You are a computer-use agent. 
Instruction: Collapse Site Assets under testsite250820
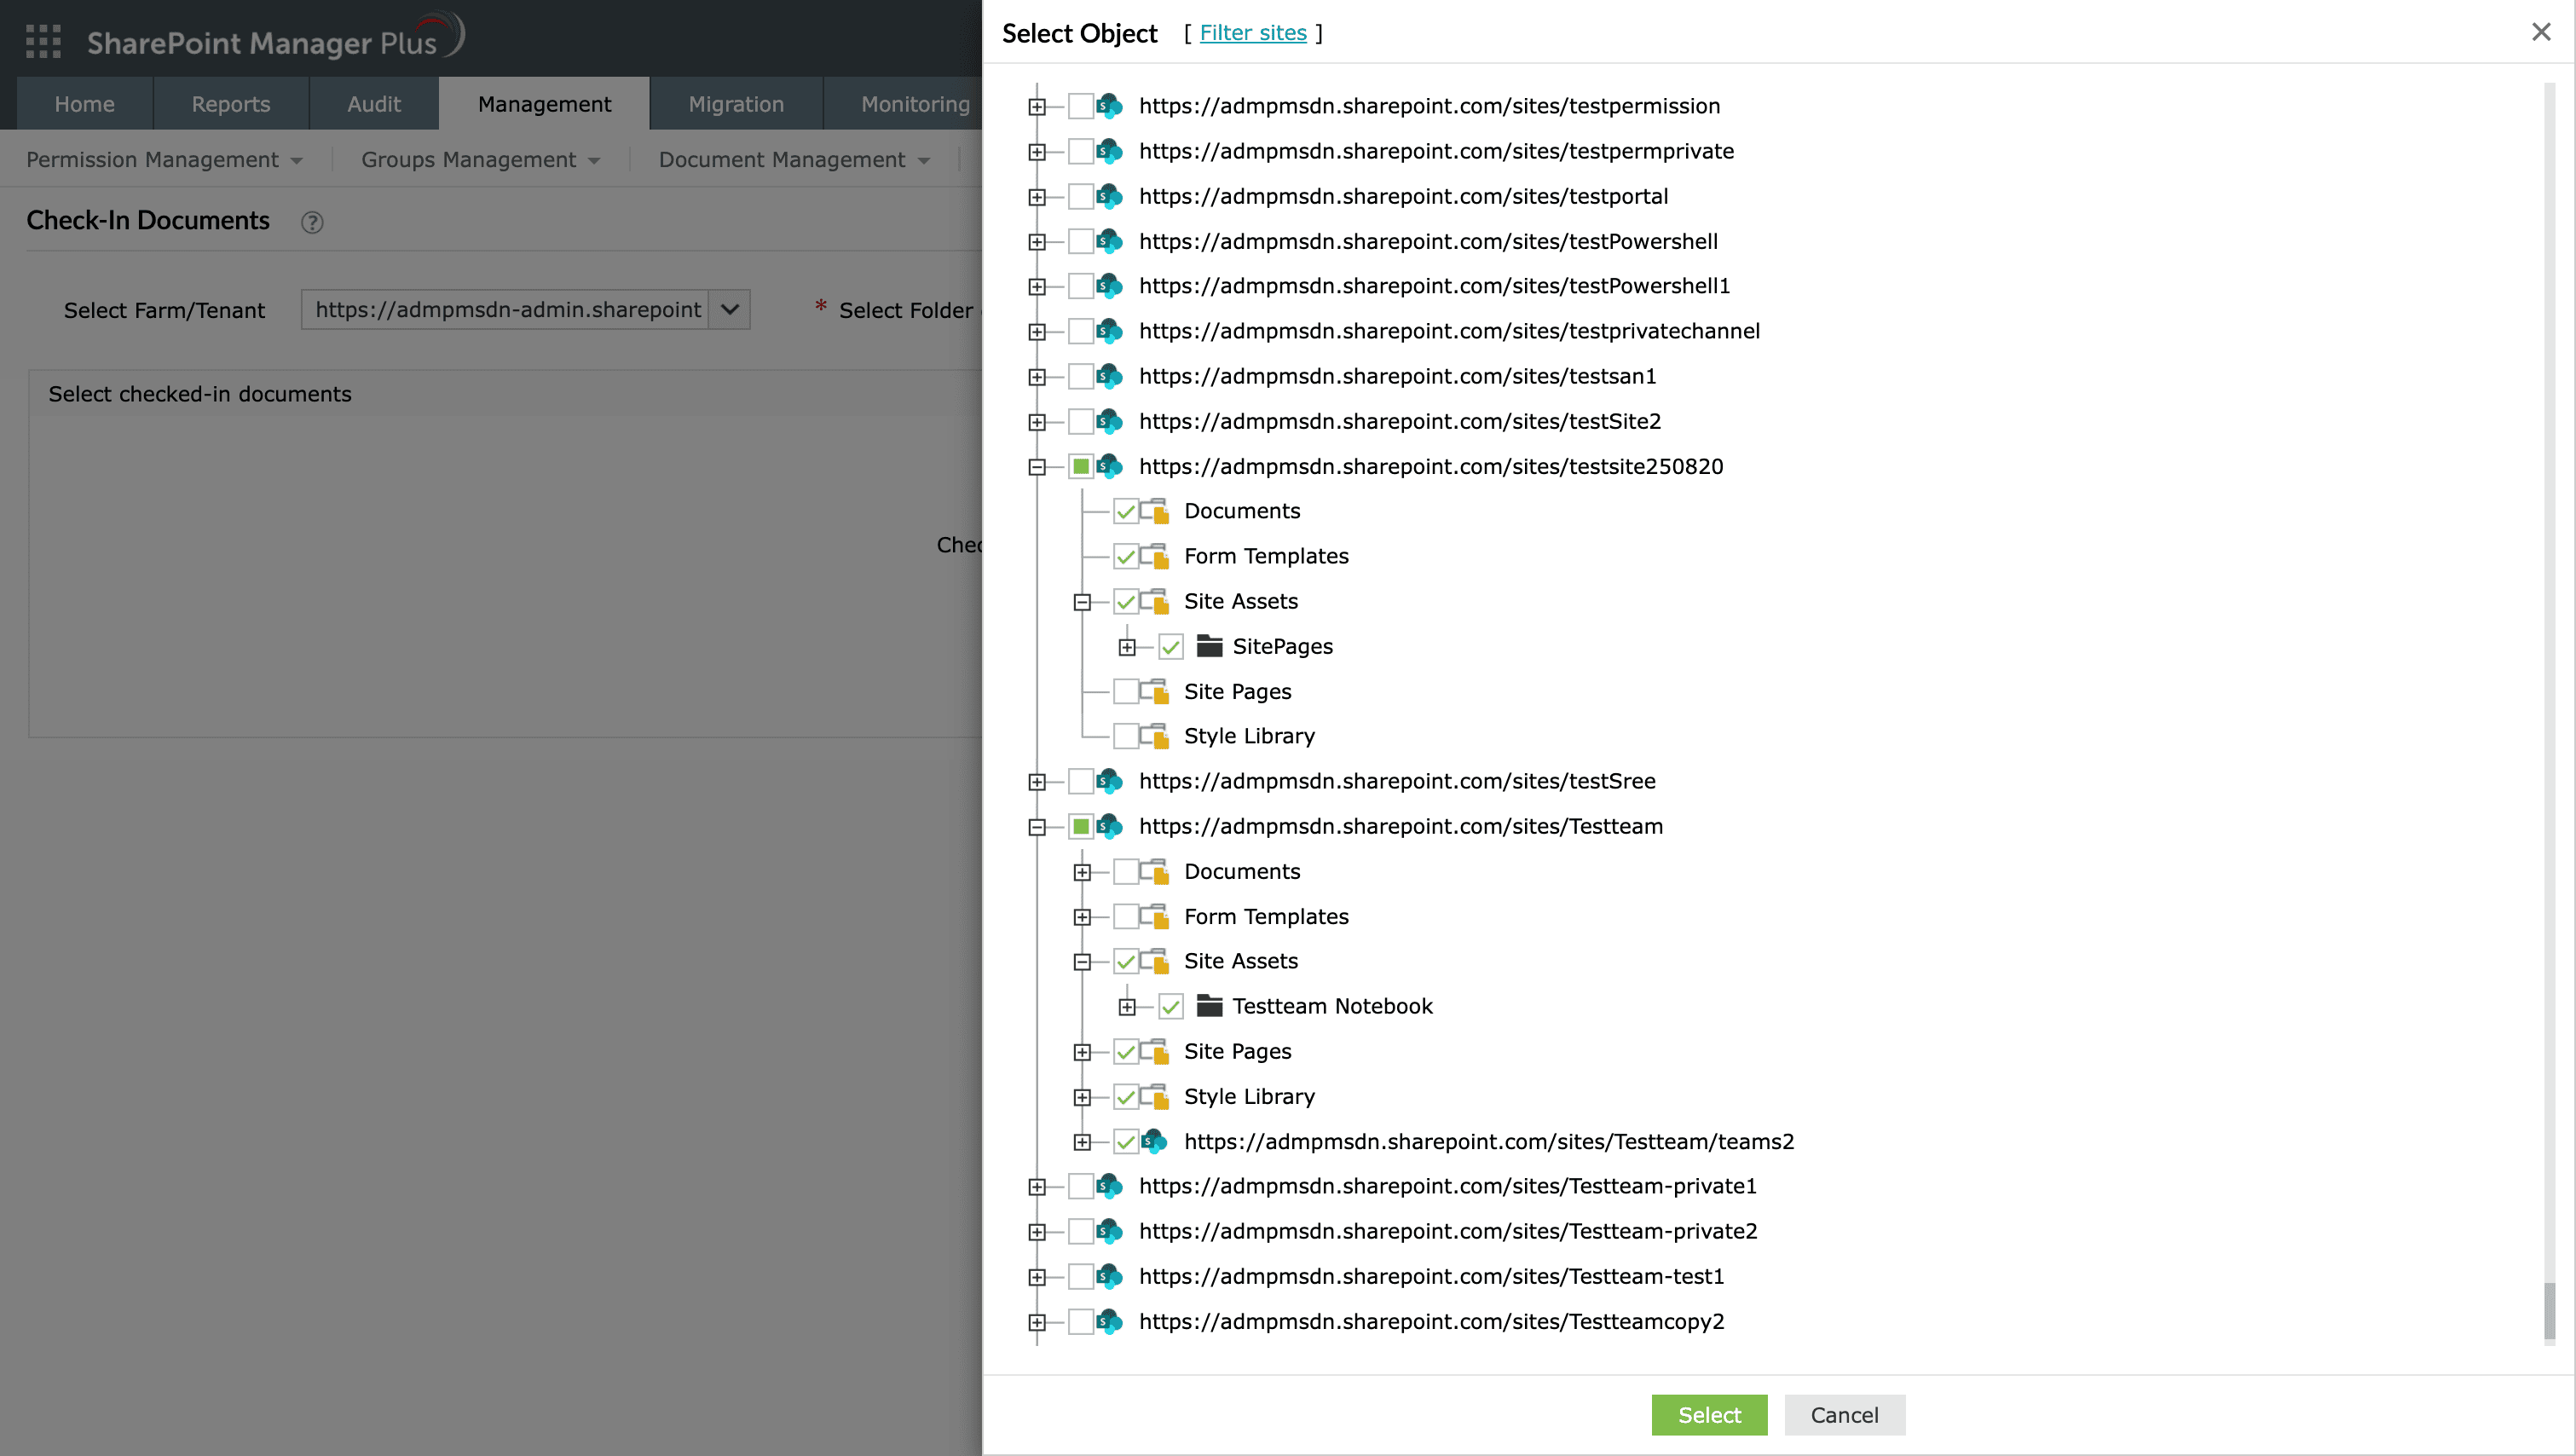[x=1082, y=602]
